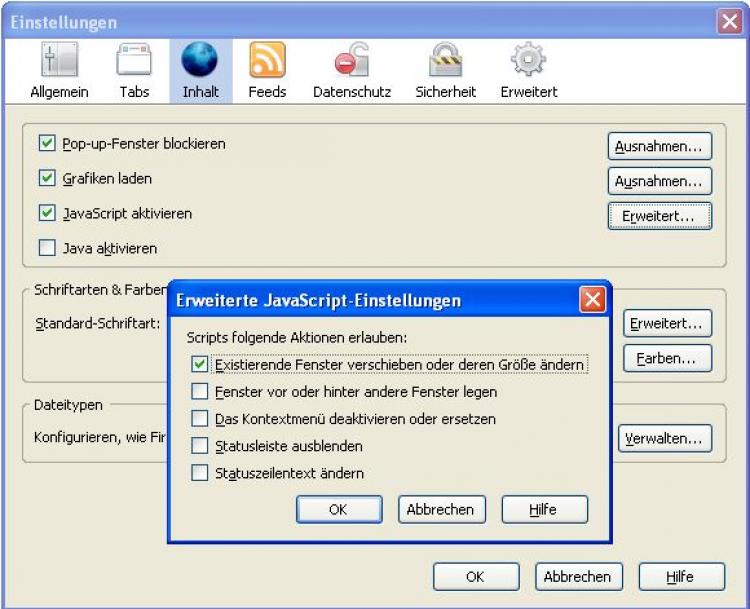Toggle Statusleiste ausblenden checkbox
The width and height of the screenshot is (750, 609).
pyautogui.click(x=200, y=446)
